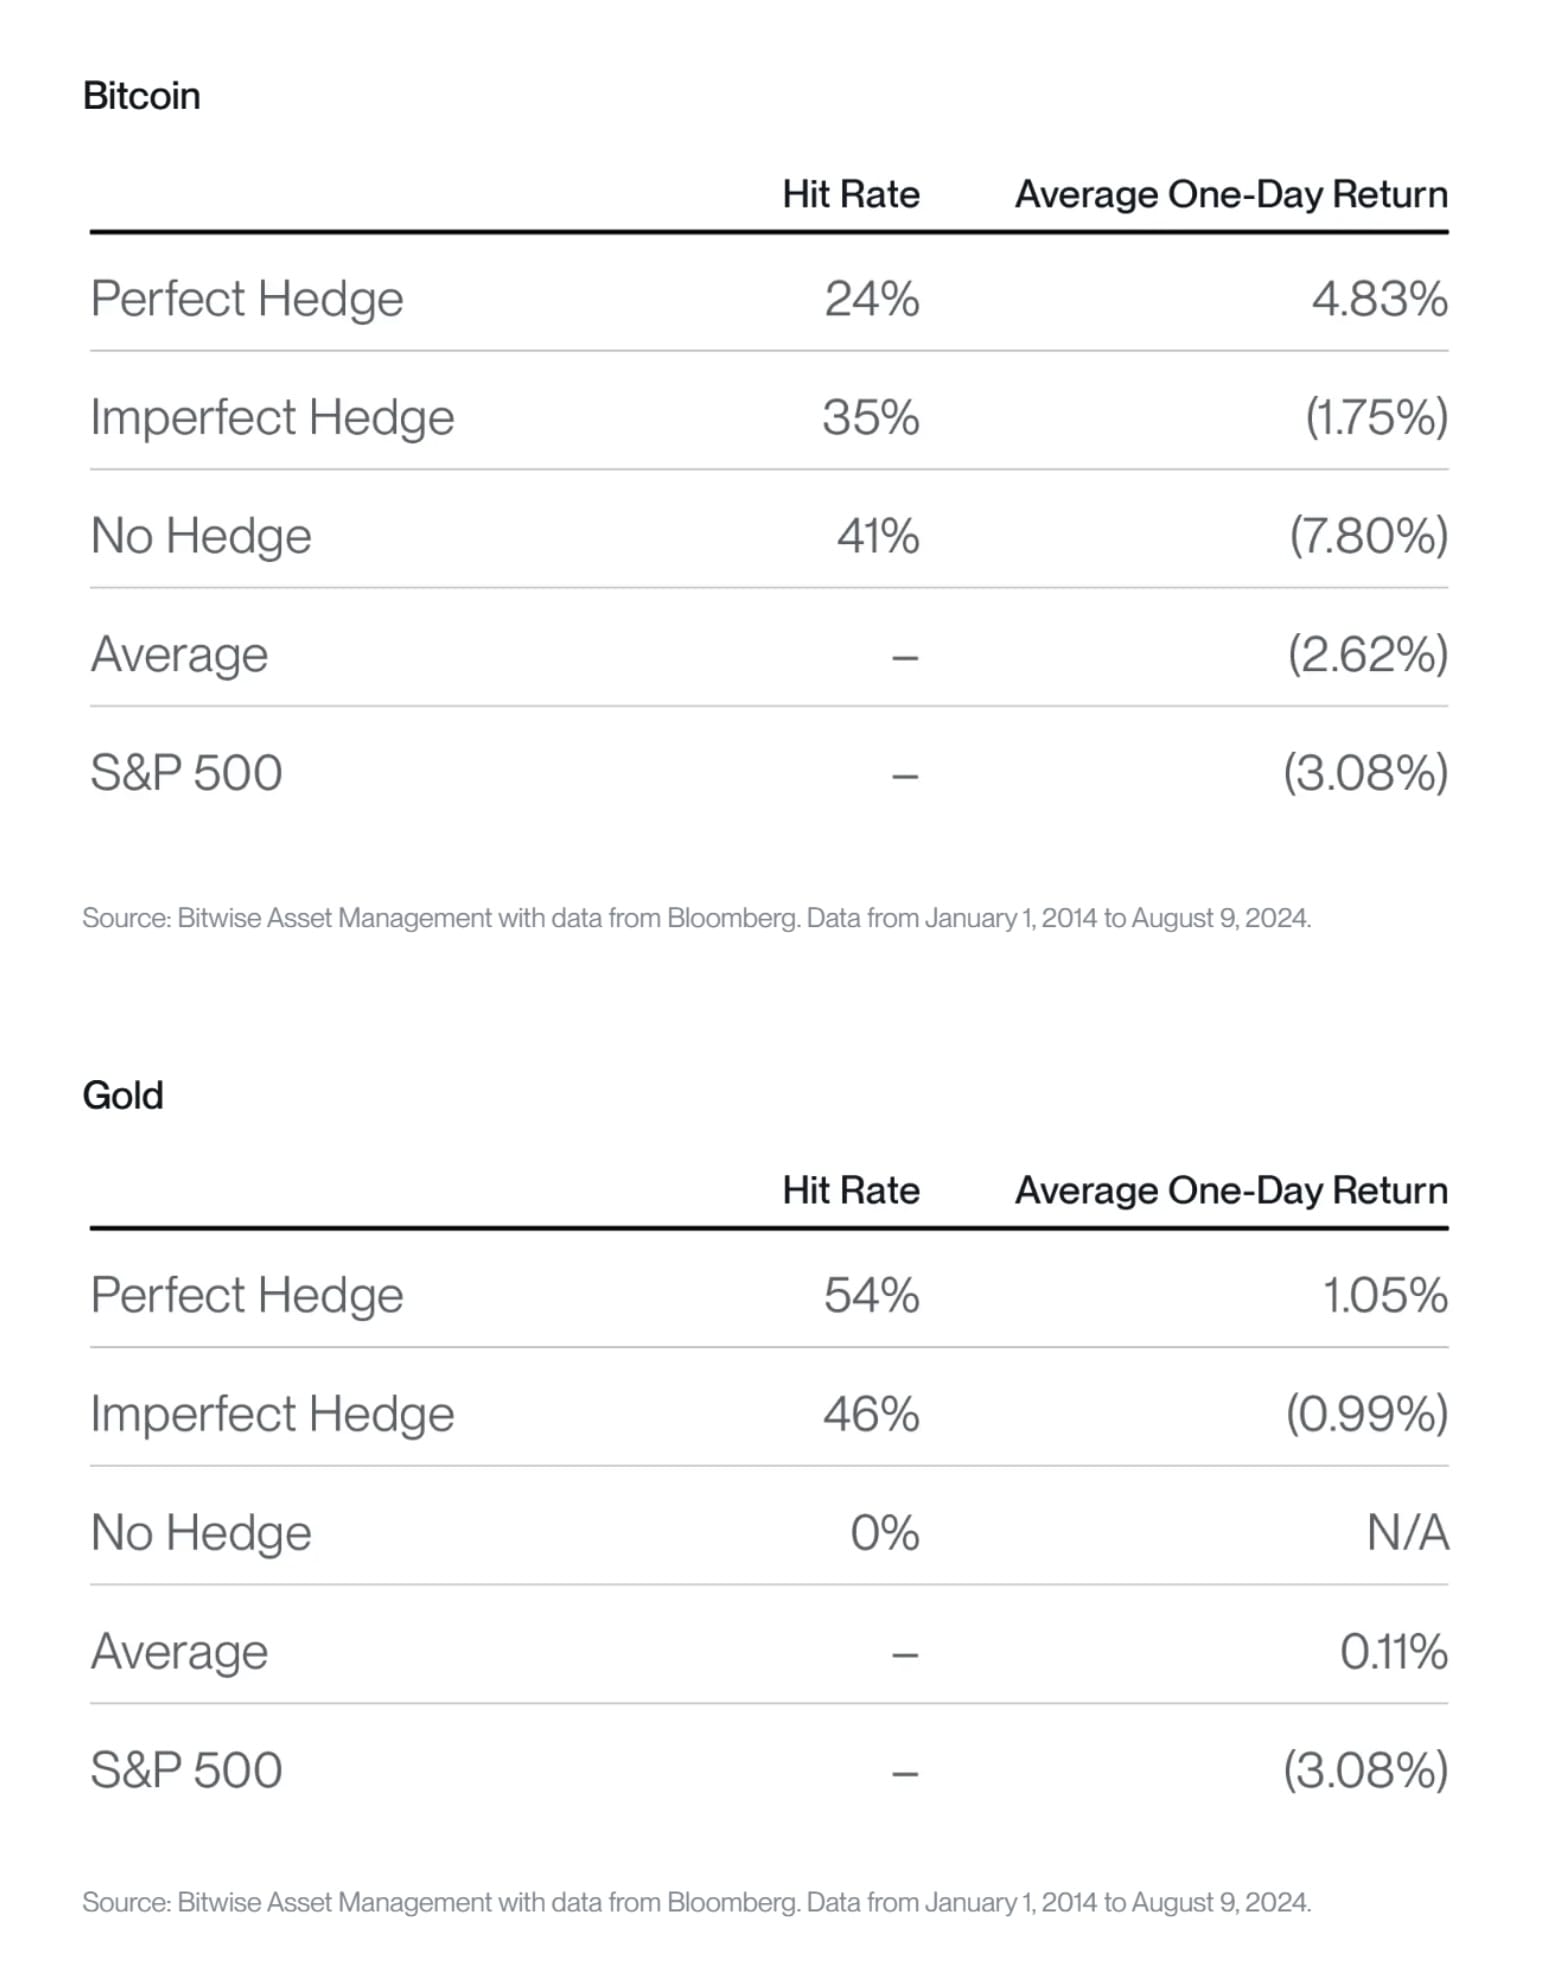
Task: Click the Gold 1.05% return value
Action: 1385,1295
